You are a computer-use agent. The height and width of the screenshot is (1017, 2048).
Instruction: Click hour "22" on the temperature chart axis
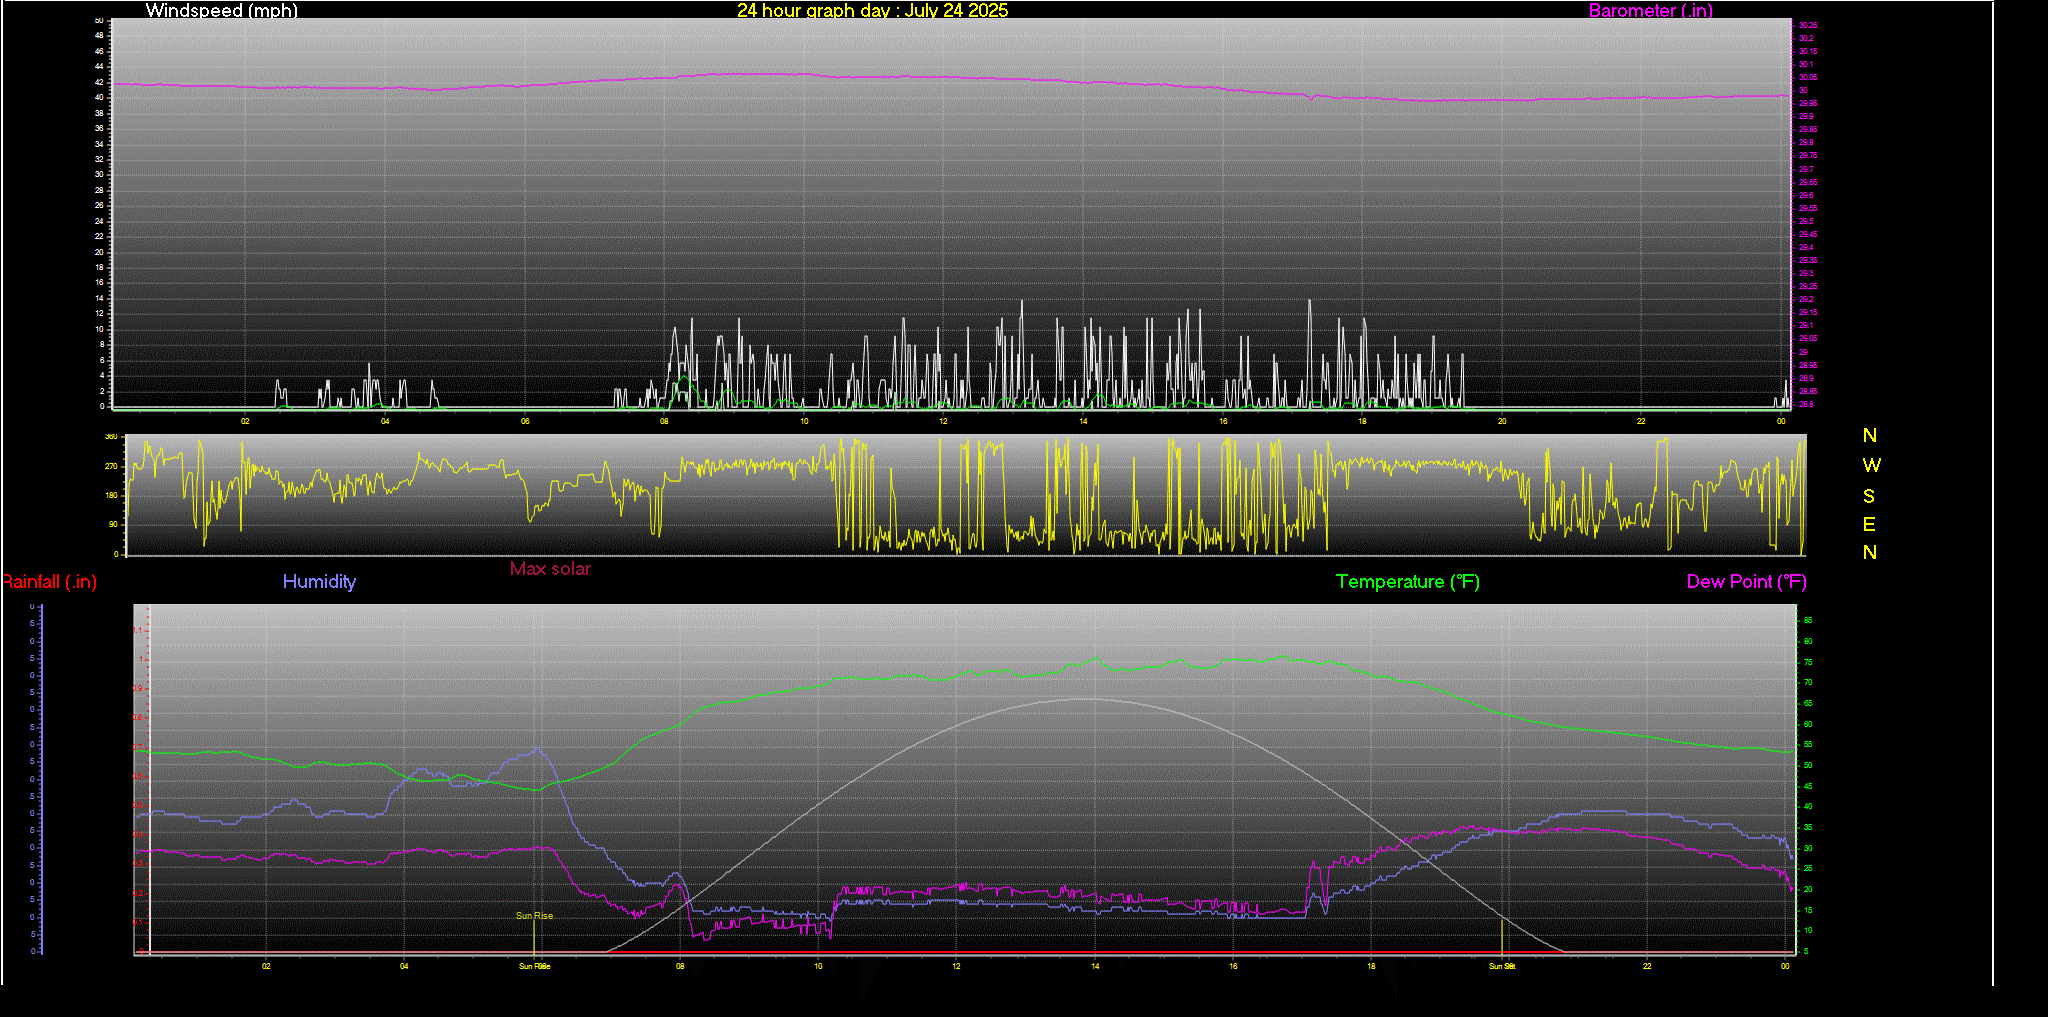tap(1647, 966)
